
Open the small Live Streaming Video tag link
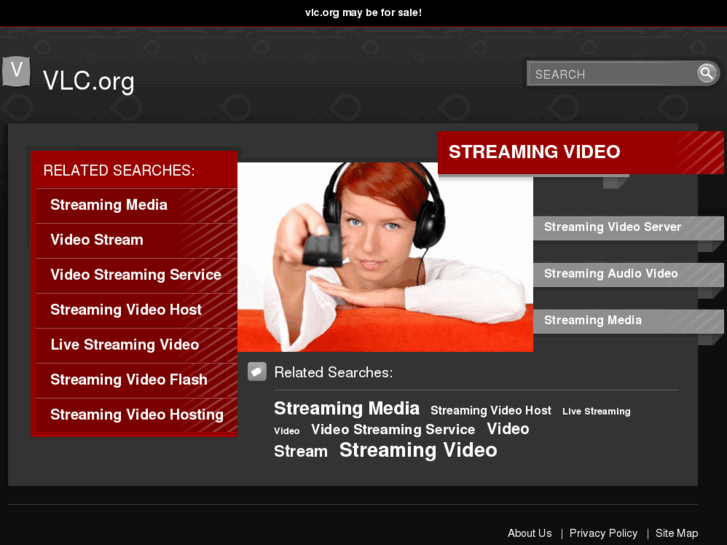596,411
